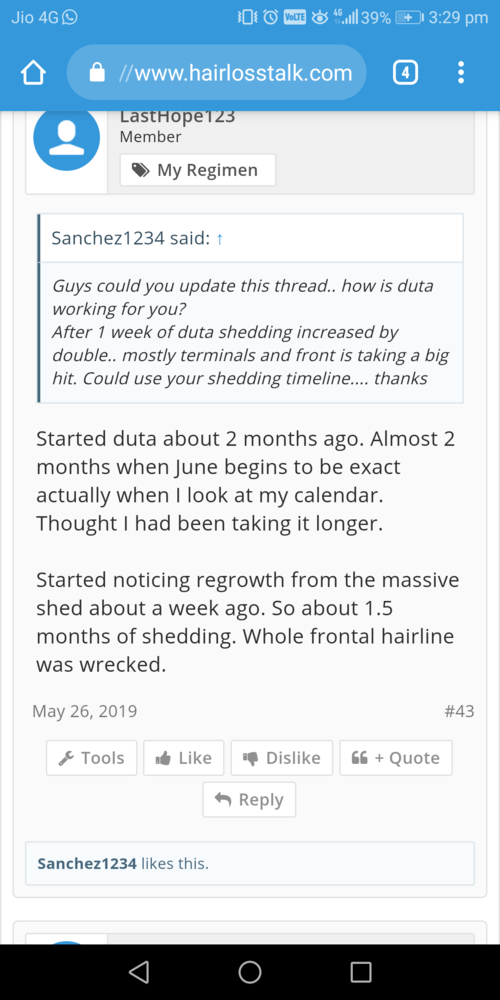
Task: Open the May 26, 2019 date link
Action: pos(85,711)
